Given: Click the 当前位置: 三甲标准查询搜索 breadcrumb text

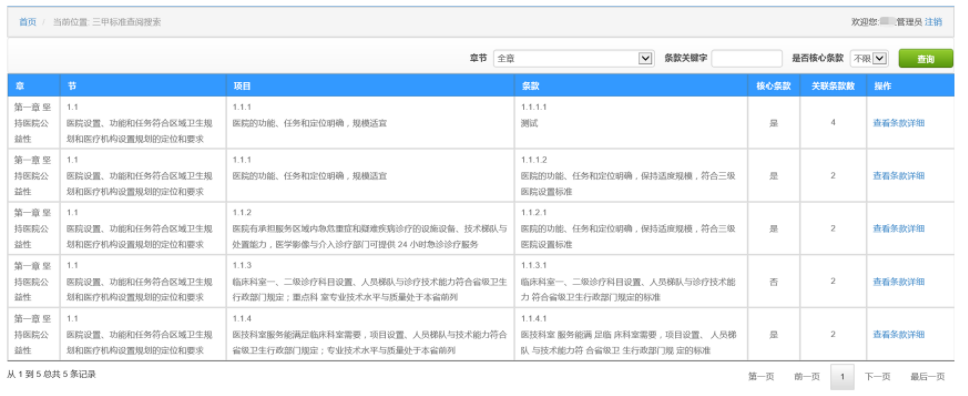Looking at the screenshot, I should coord(107,22).
